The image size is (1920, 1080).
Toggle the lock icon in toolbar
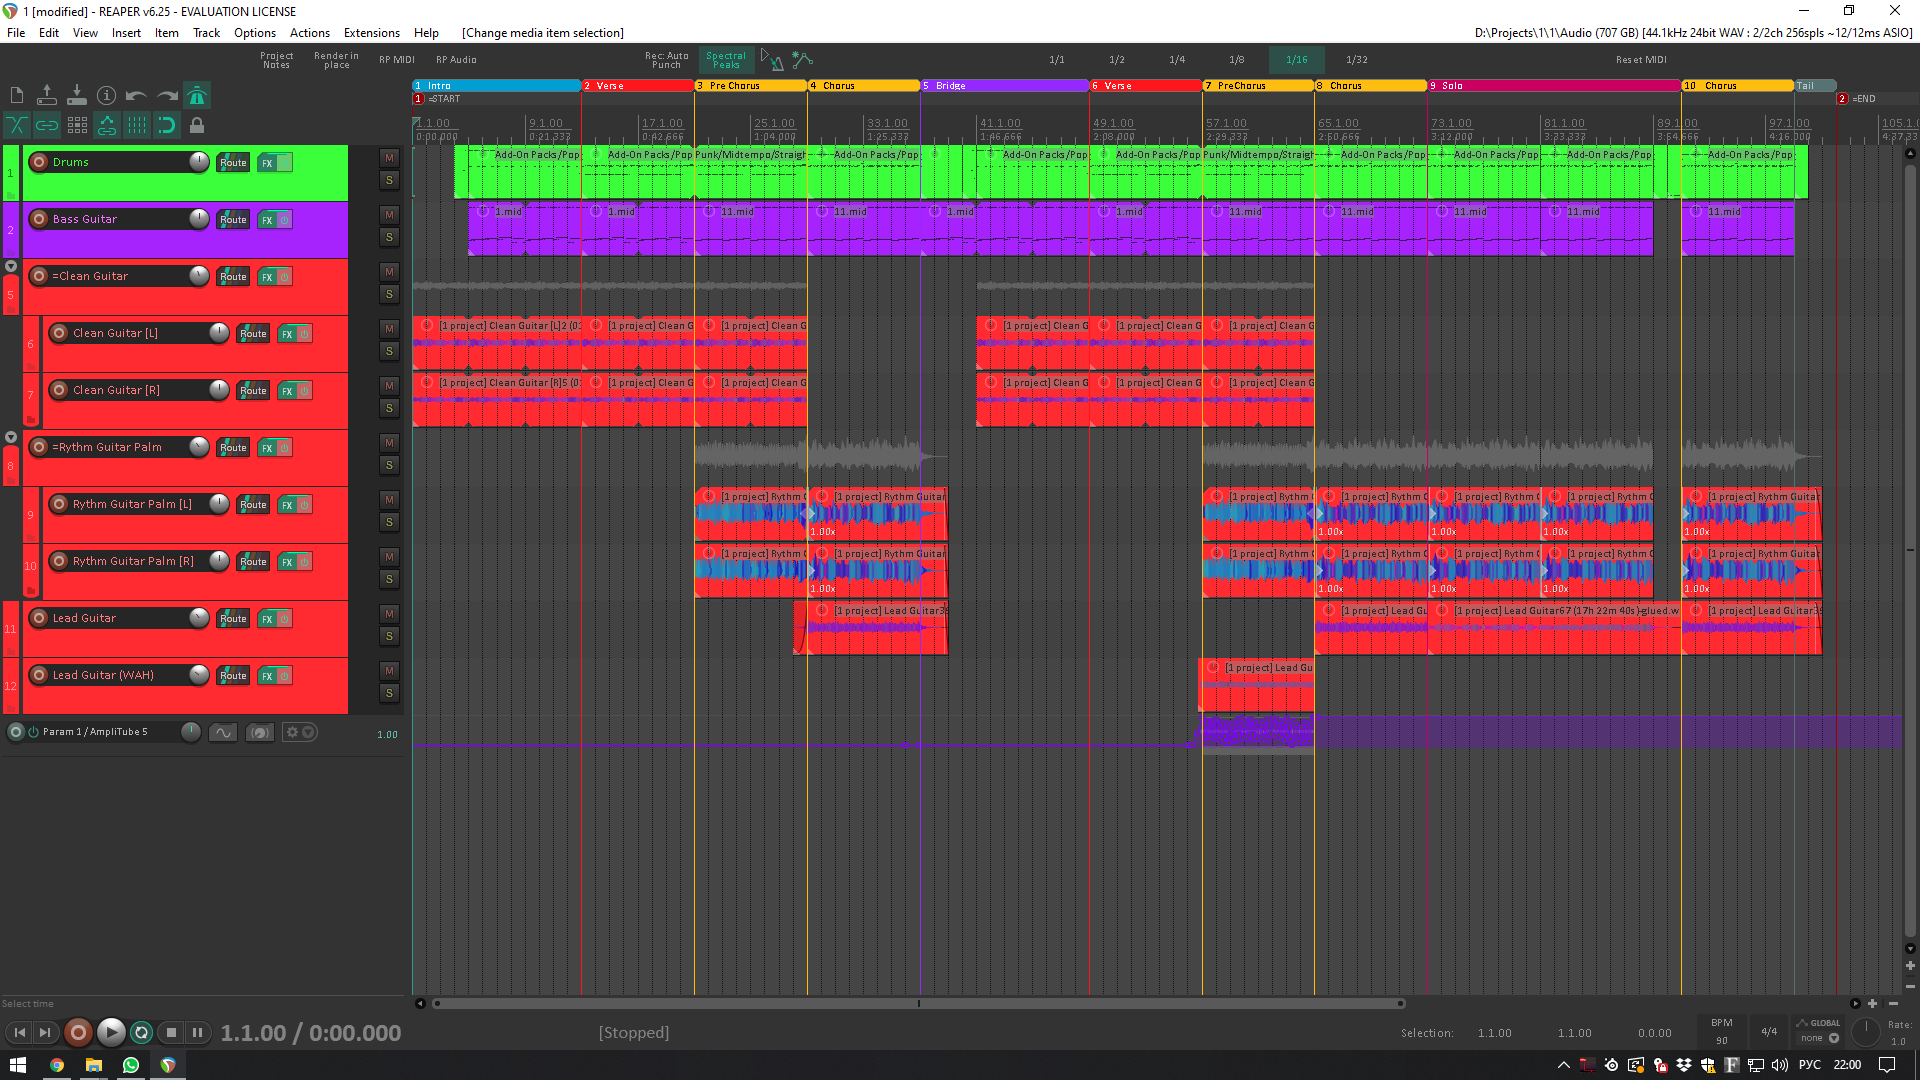coord(197,126)
